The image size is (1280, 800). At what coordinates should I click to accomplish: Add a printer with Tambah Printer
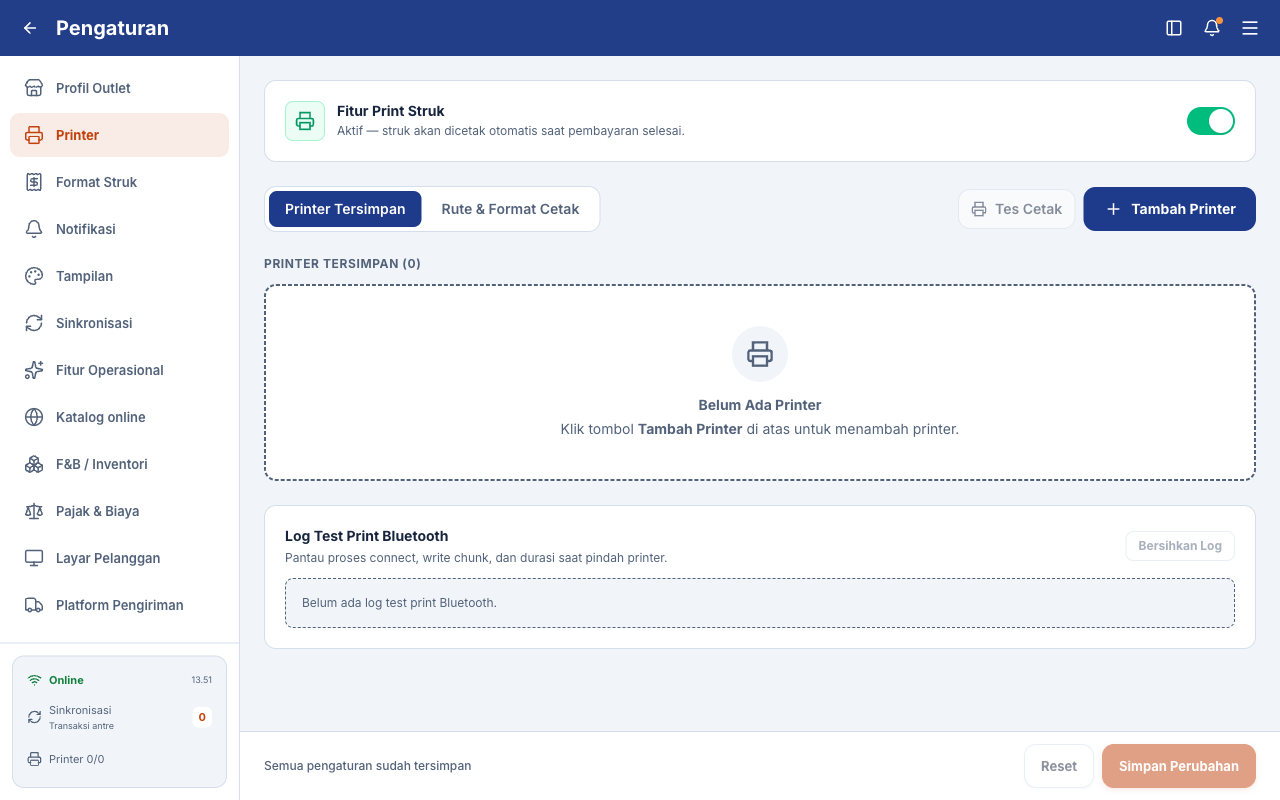pyautogui.click(x=1170, y=209)
